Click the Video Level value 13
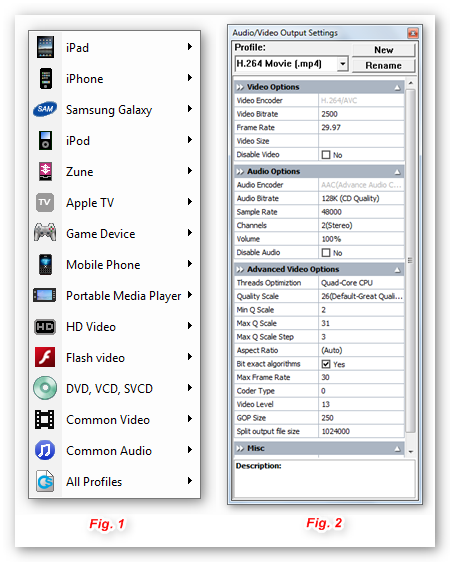Image resolution: width=450 pixels, height=562 pixels. click(361, 404)
